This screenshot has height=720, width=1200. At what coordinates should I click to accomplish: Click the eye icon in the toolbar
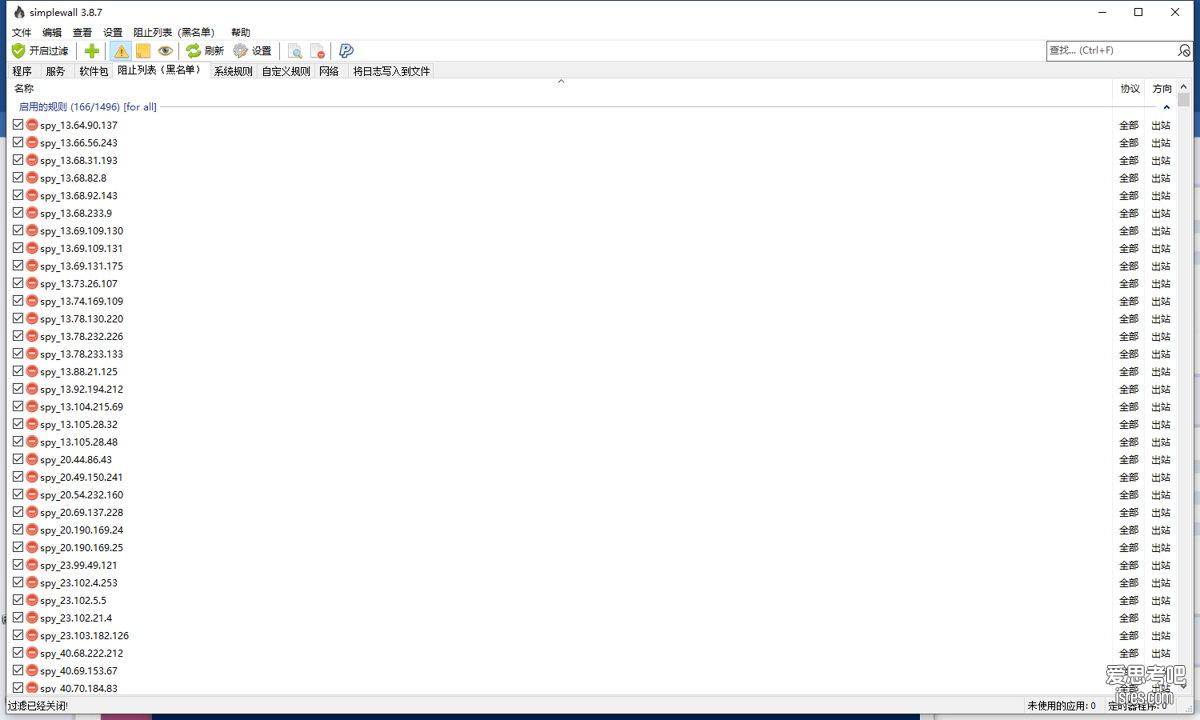pyautogui.click(x=165, y=51)
